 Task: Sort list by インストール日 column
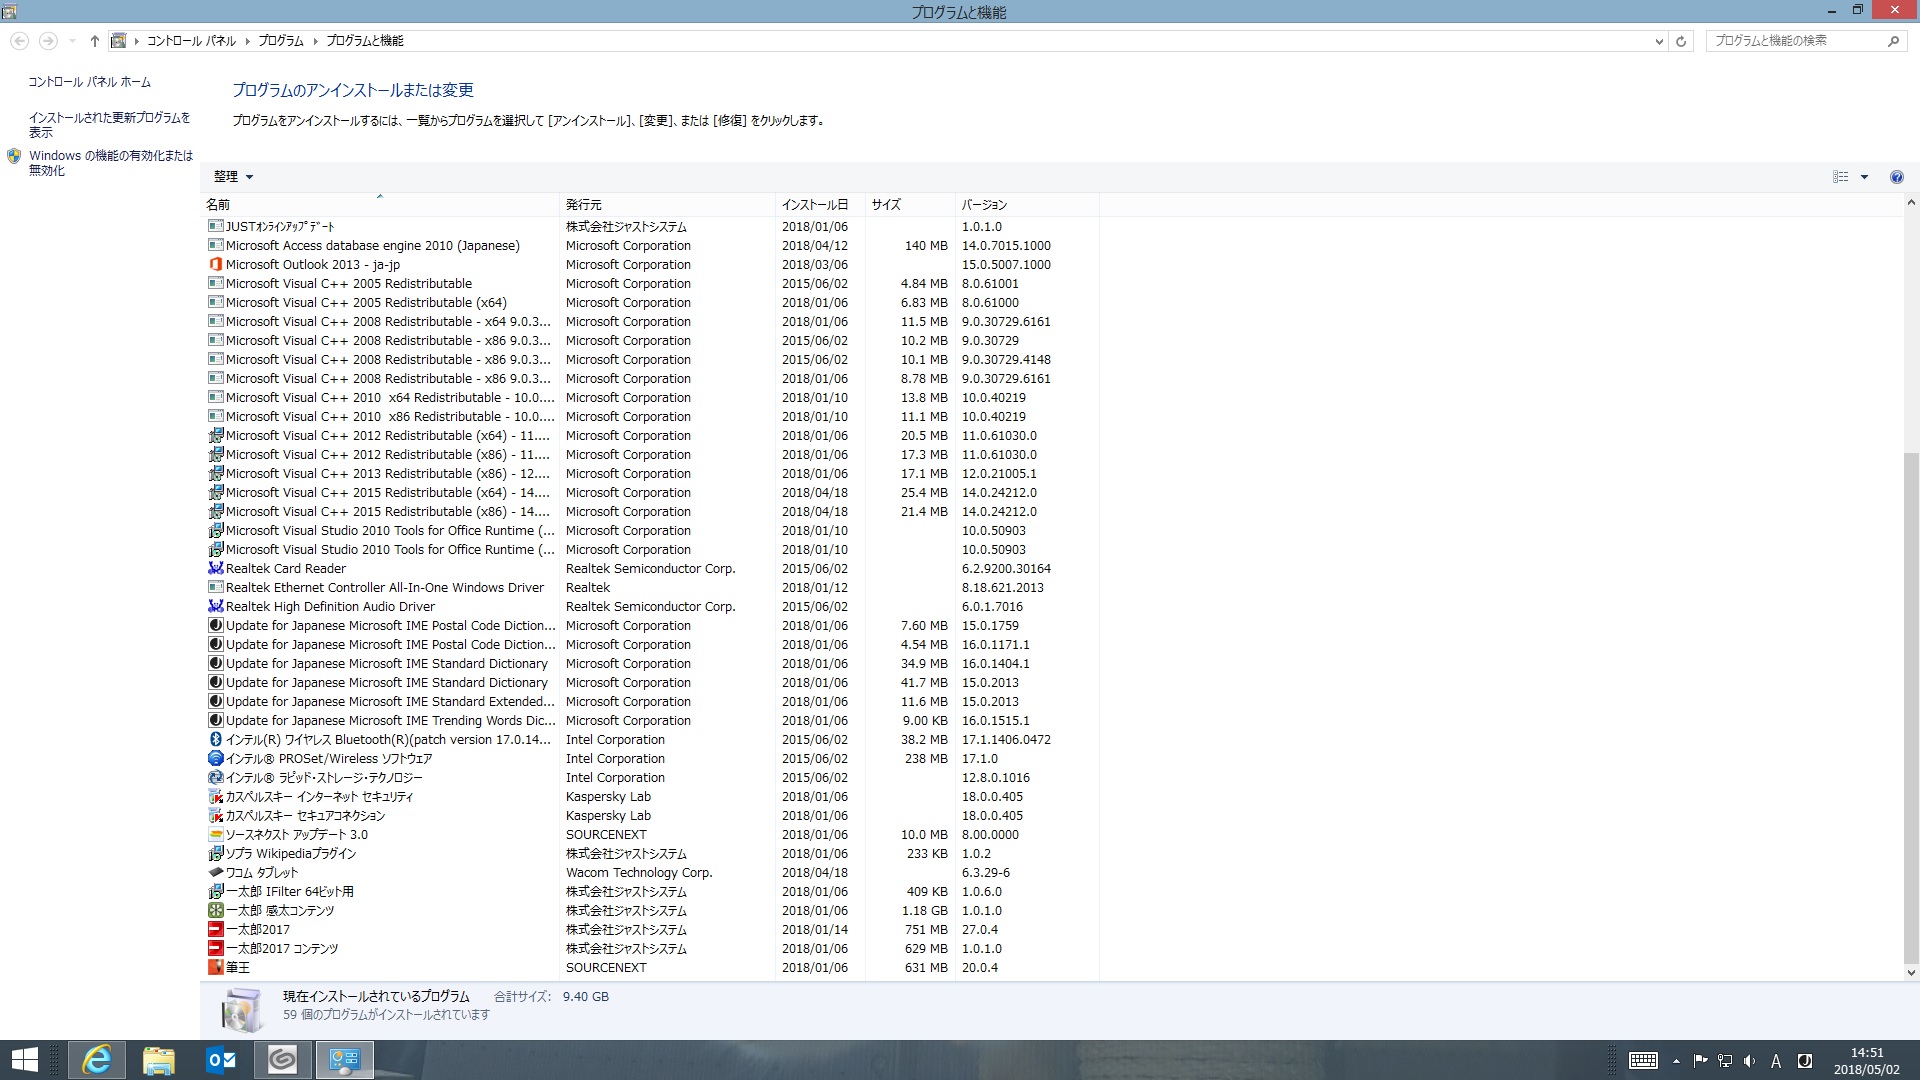pyautogui.click(x=814, y=205)
